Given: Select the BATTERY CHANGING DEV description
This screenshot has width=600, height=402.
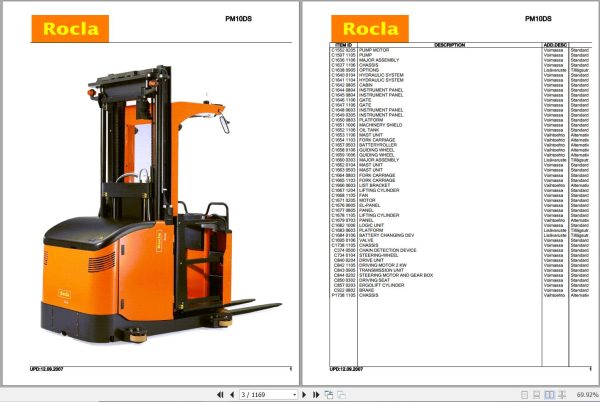Looking at the screenshot, I should click(x=386, y=235).
